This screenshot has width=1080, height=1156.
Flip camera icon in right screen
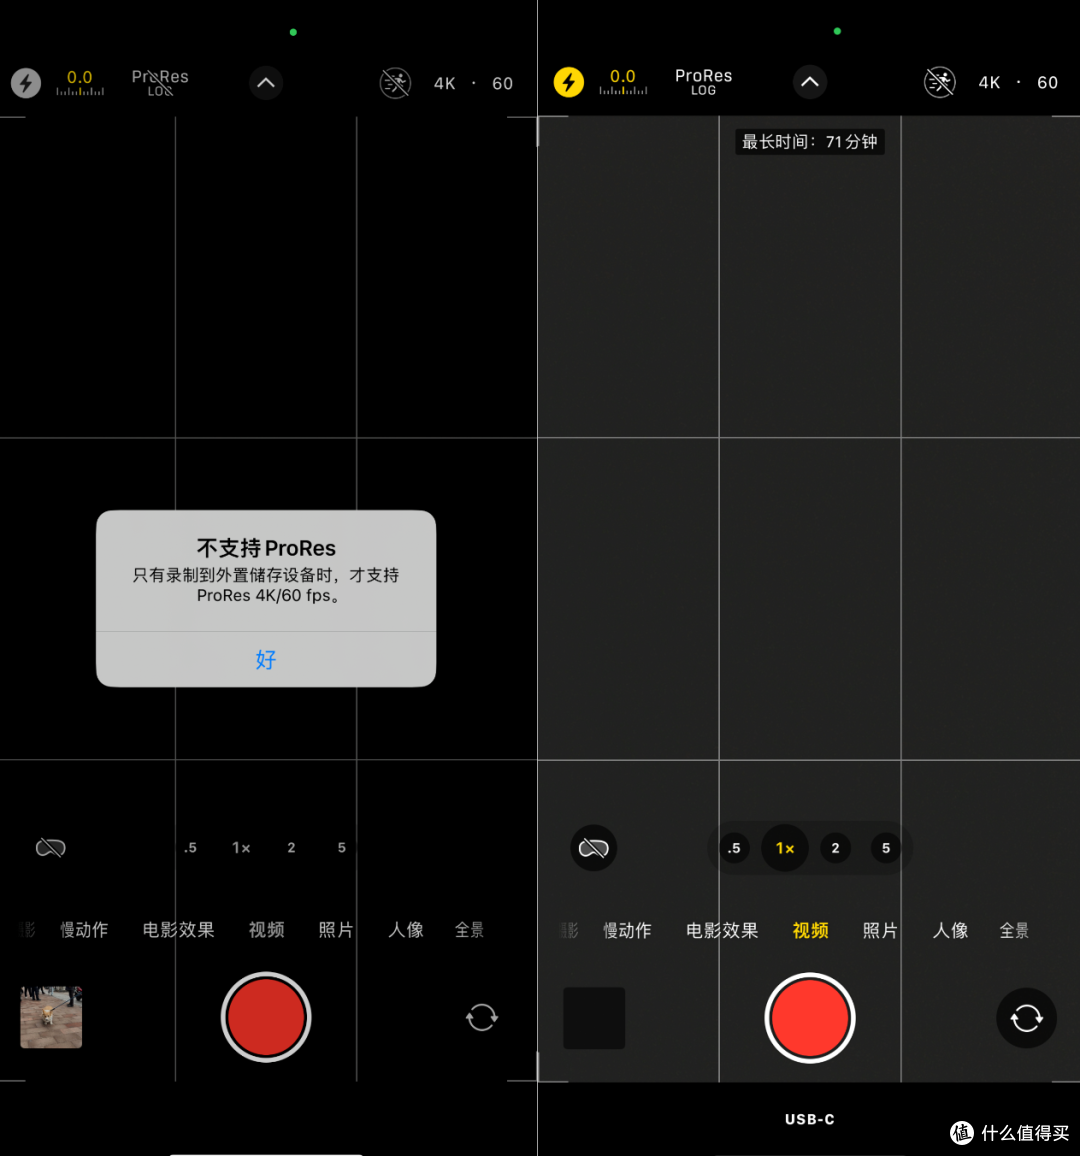click(x=1026, y=1019)
